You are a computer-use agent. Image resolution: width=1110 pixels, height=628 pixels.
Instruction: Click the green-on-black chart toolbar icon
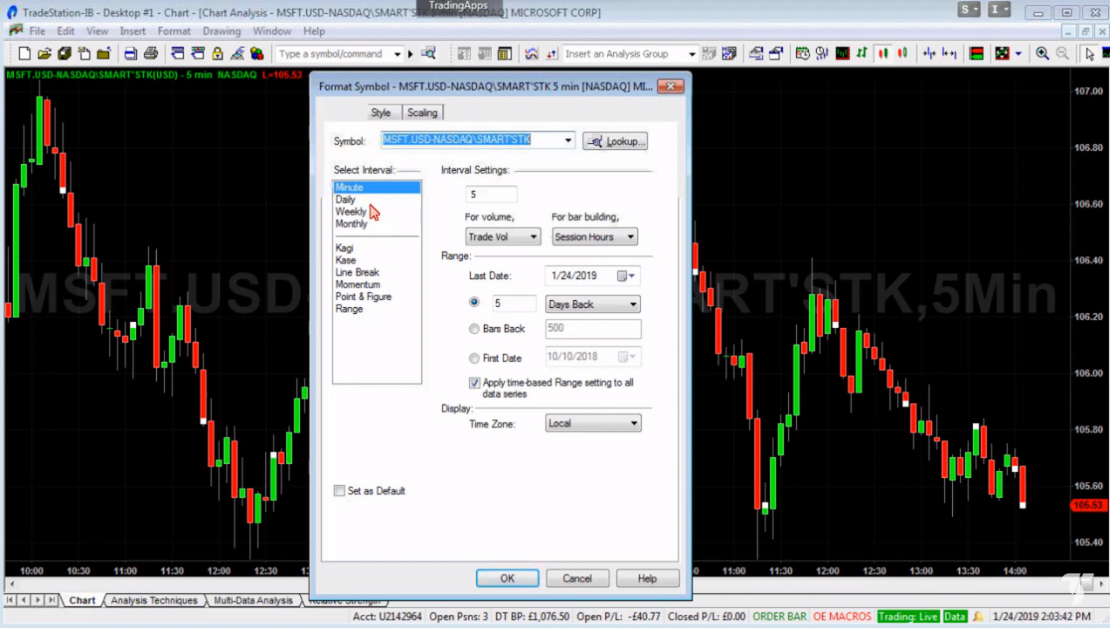[x=842, y=54]
